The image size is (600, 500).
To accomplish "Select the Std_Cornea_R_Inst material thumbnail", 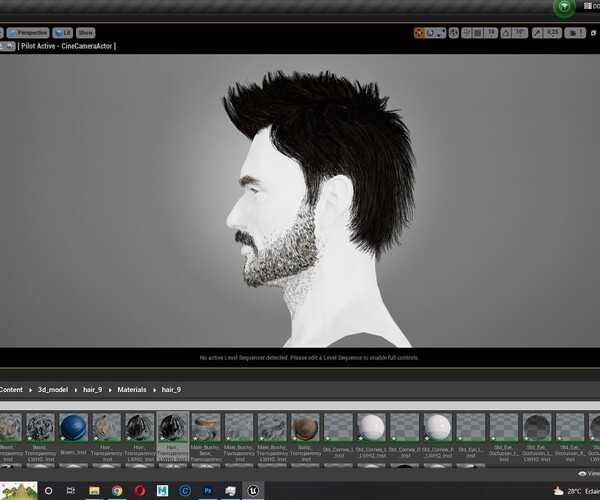I will 404,427.
